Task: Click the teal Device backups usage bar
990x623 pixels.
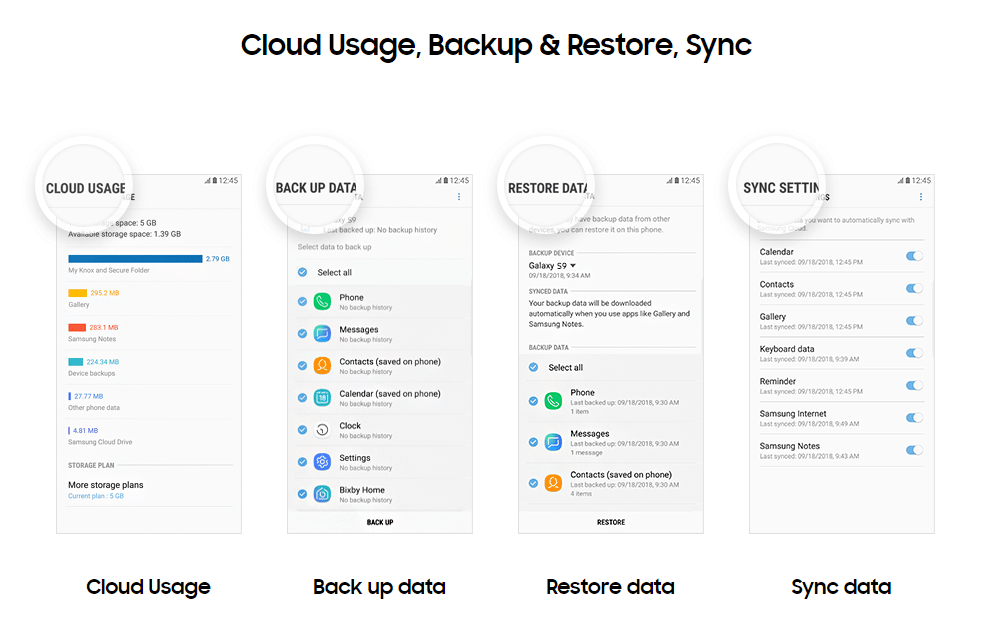Action: pyautogui.click(x=76, y=362)
